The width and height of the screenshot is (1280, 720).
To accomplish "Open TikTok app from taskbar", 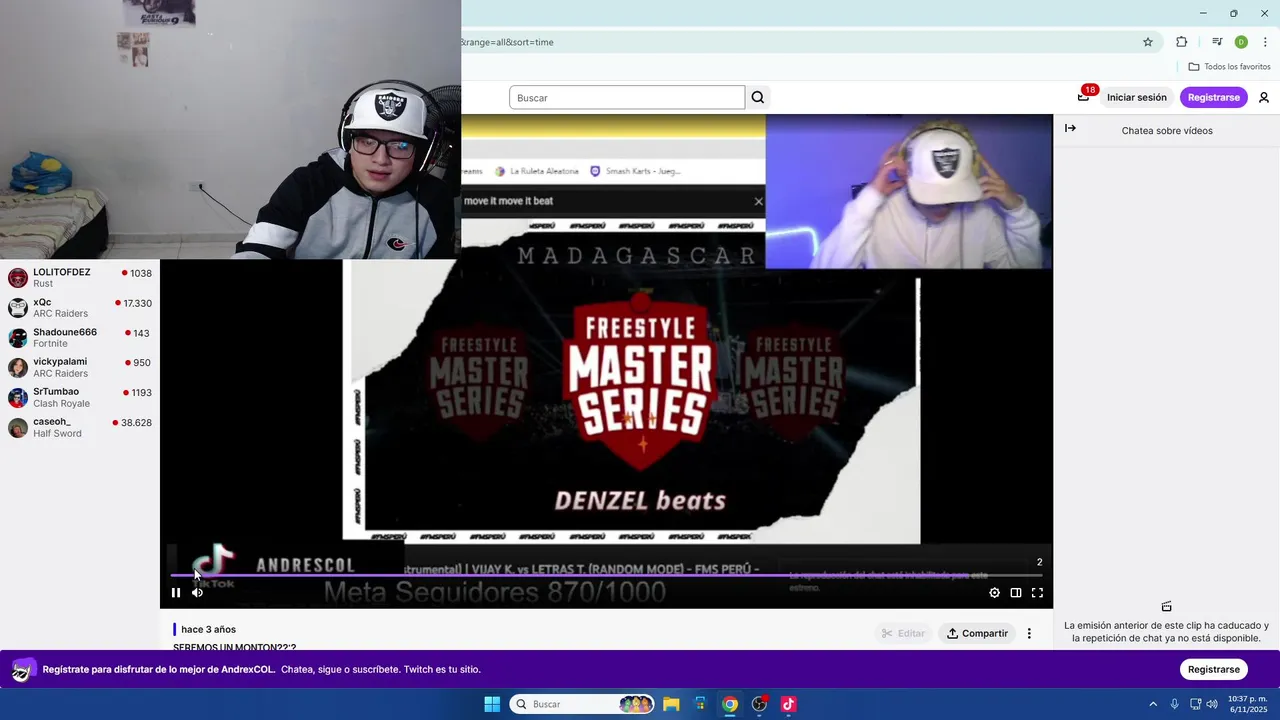I will pyautogui.click(x=788, y=704).
